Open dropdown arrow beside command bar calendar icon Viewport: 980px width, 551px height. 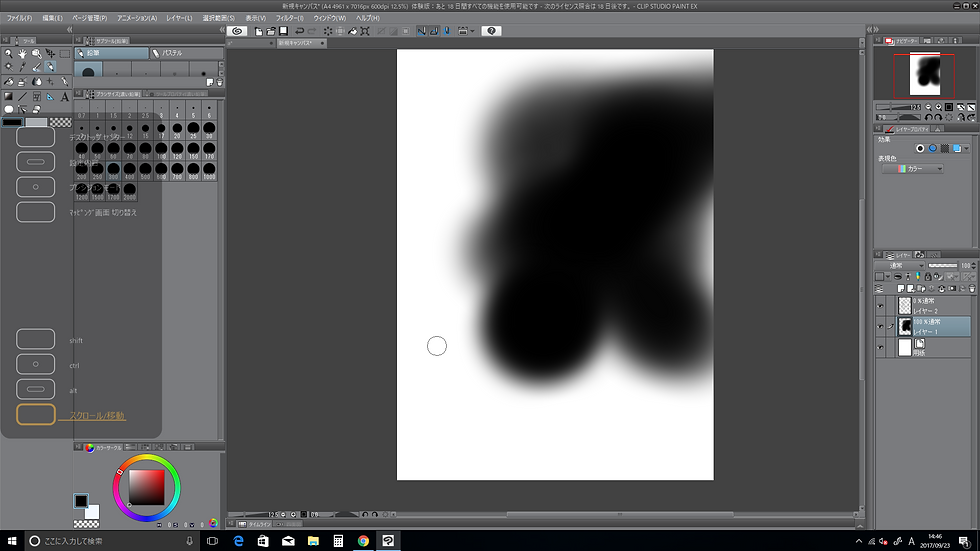[x=472, y=31]
